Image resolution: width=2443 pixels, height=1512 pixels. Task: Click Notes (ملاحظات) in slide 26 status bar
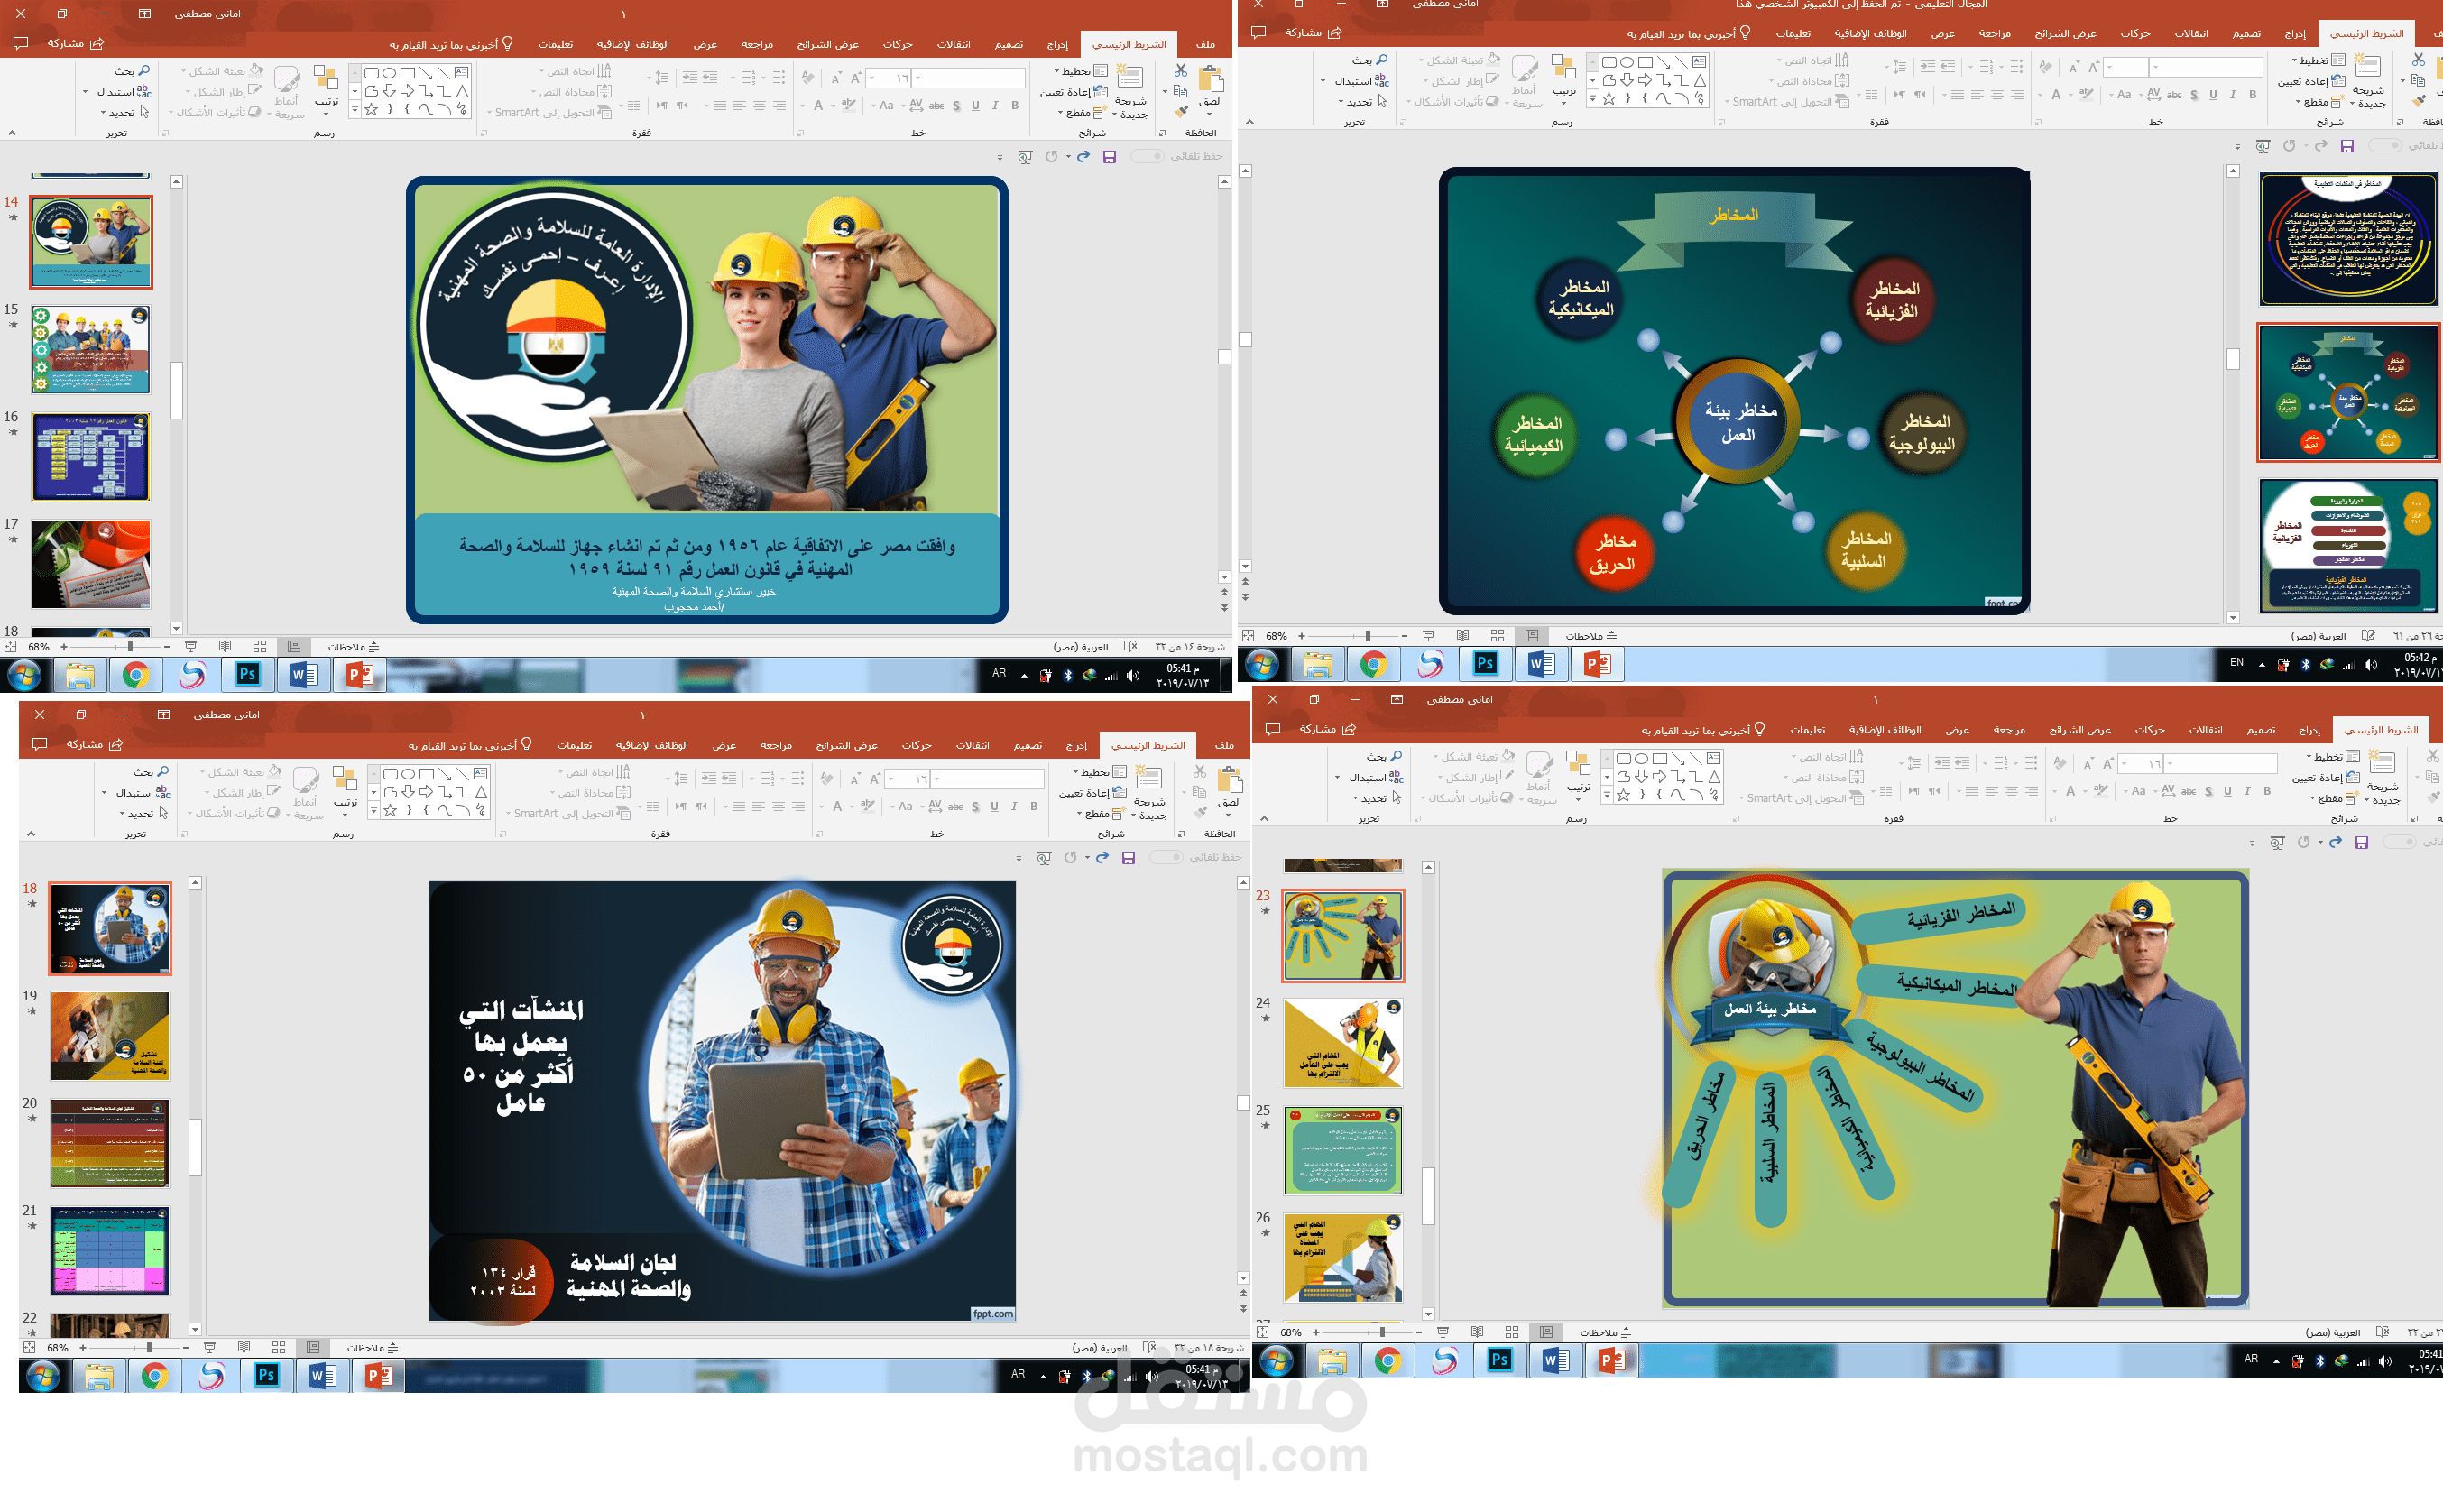click(x=1591, y=636)
